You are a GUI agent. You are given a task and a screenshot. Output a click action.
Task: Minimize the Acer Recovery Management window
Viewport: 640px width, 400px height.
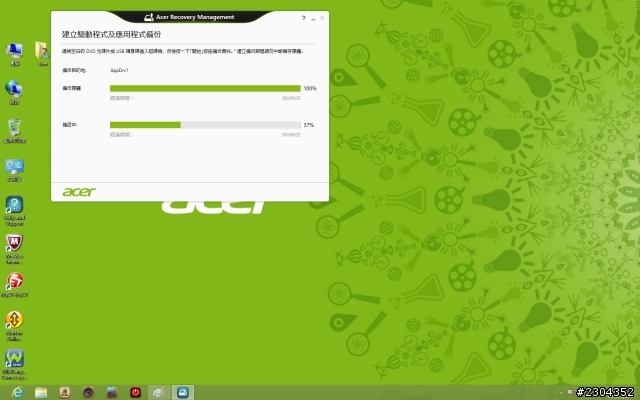[x=313, y=19]
